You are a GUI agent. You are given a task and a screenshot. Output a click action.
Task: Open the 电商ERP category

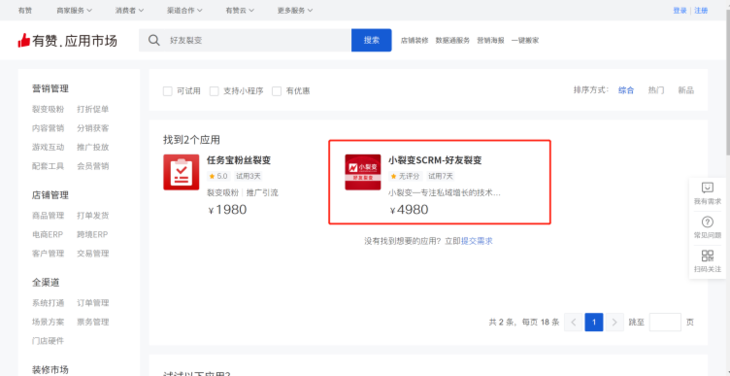[47, 235]
